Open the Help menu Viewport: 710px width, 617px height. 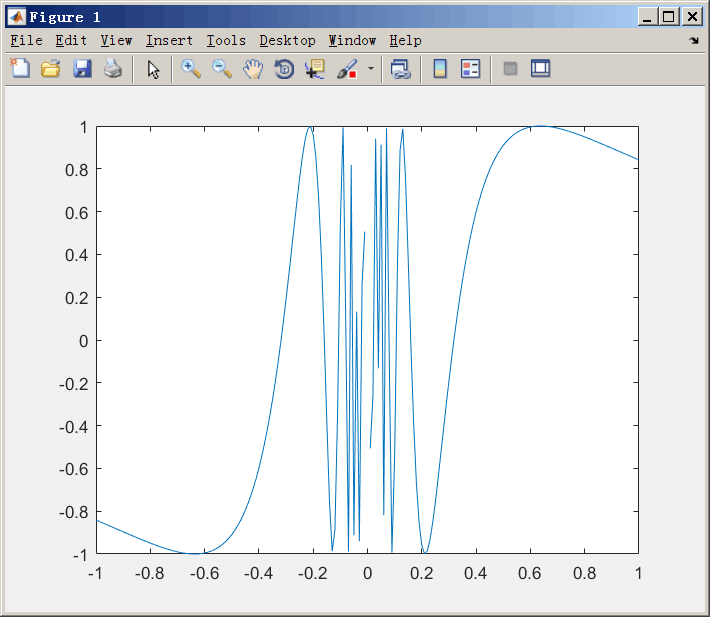(405, 41)
